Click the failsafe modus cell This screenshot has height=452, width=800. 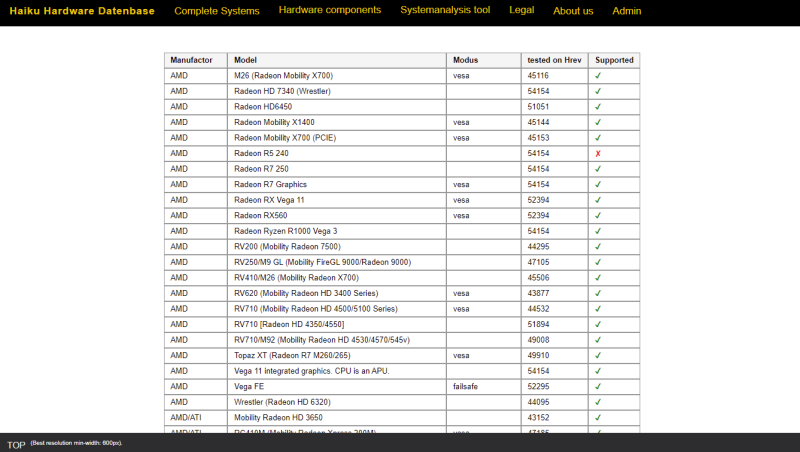point(484,387)
